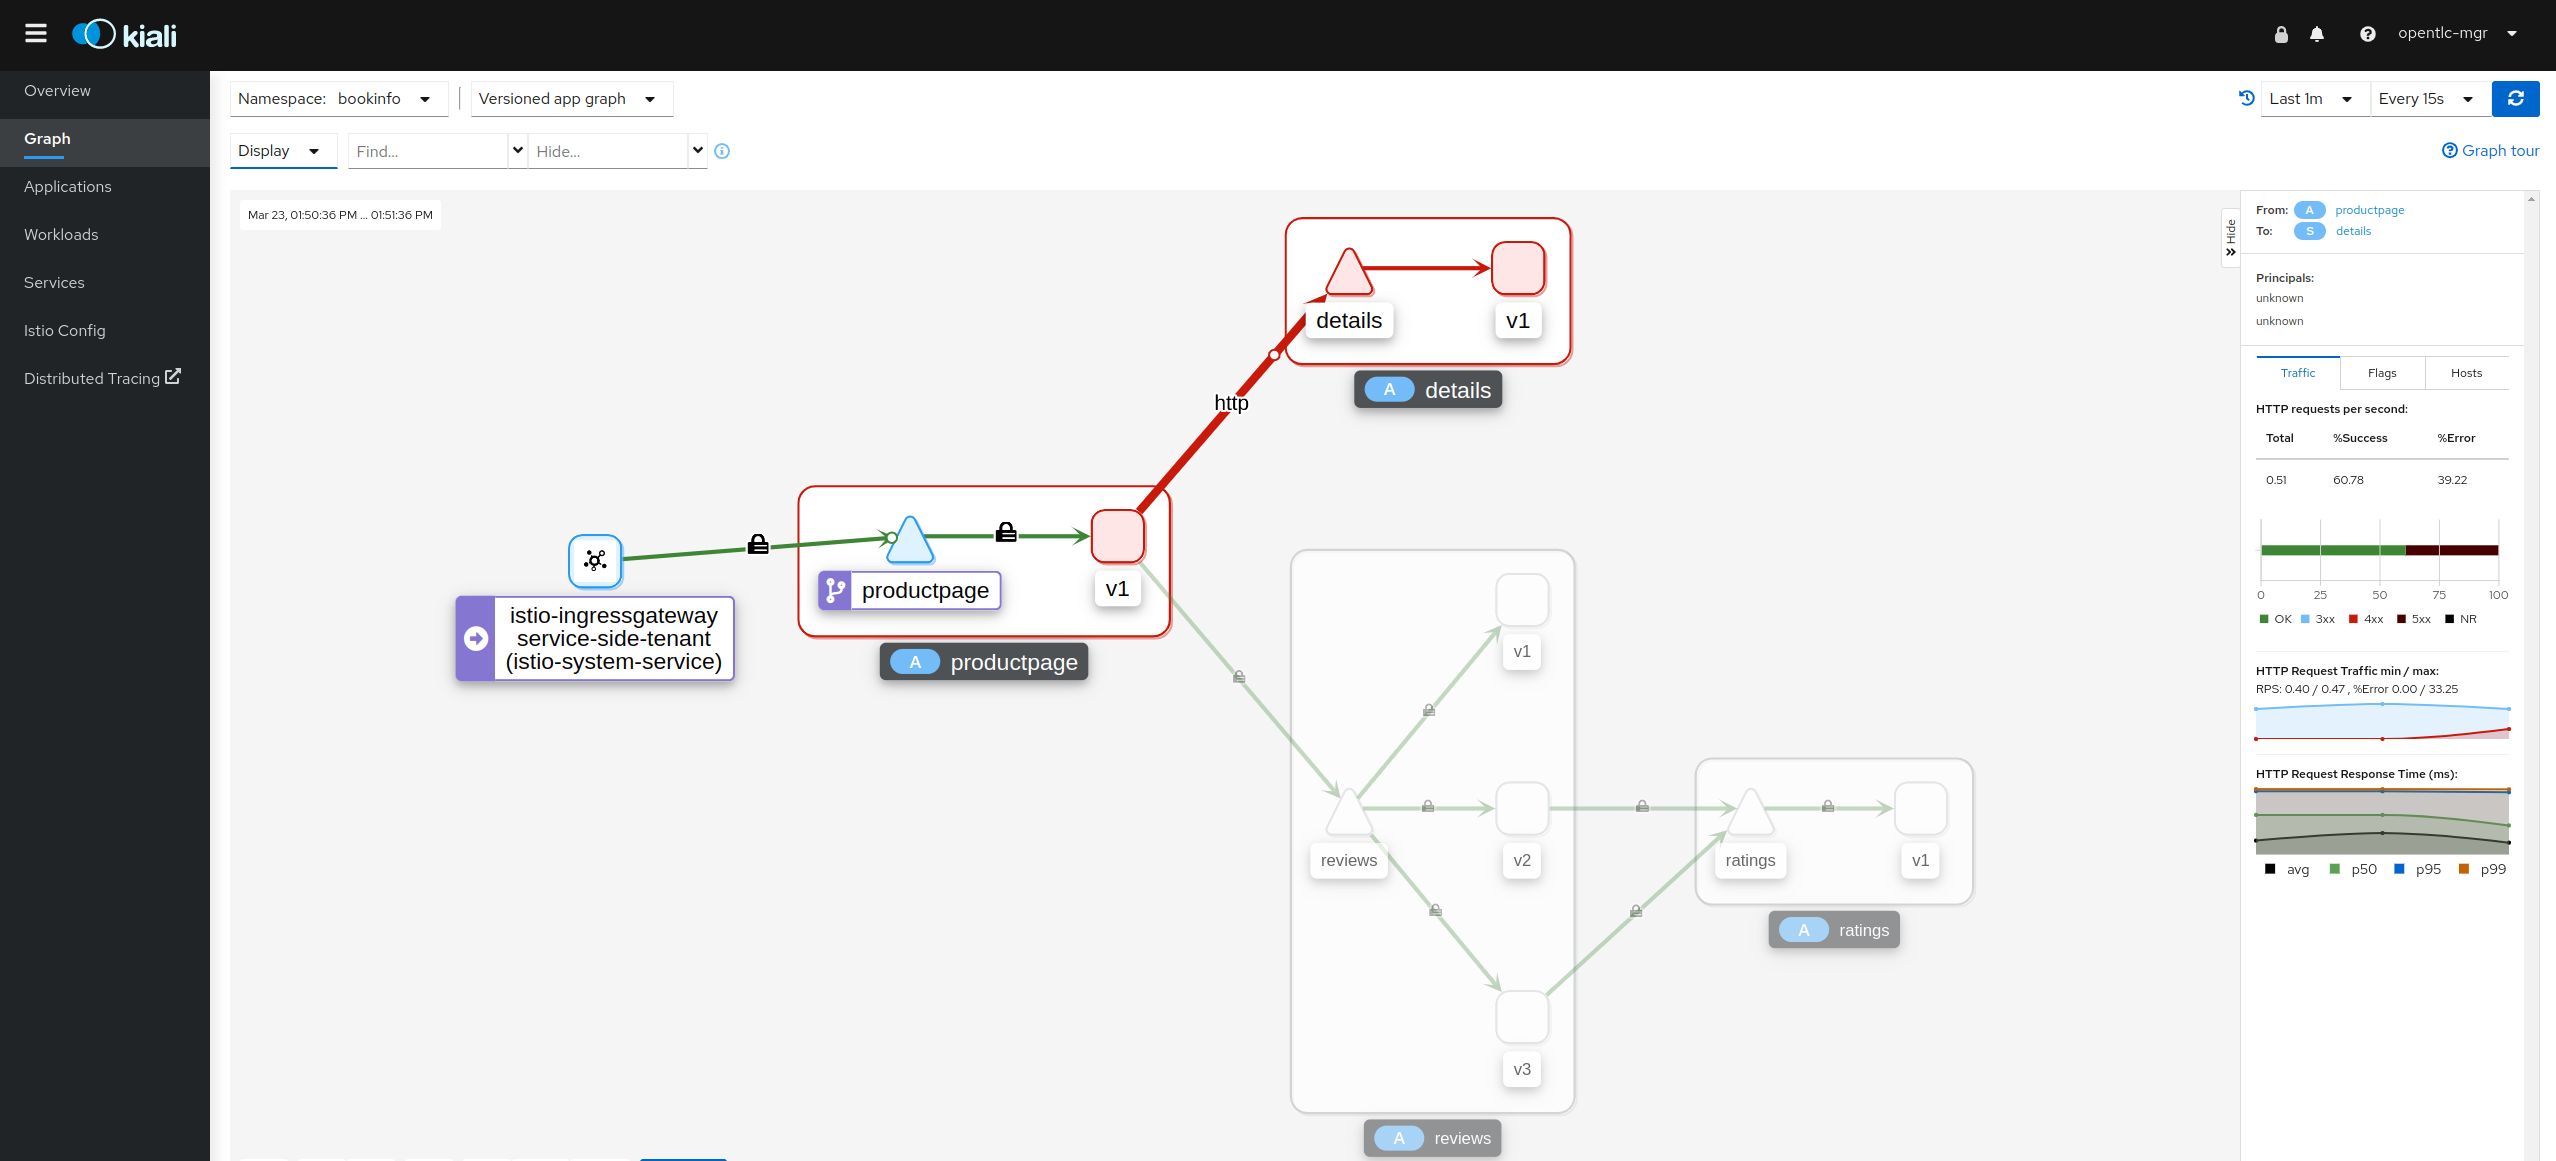
Task: Open the Every 15s refresh interval dropdown
Action: 2430,99
